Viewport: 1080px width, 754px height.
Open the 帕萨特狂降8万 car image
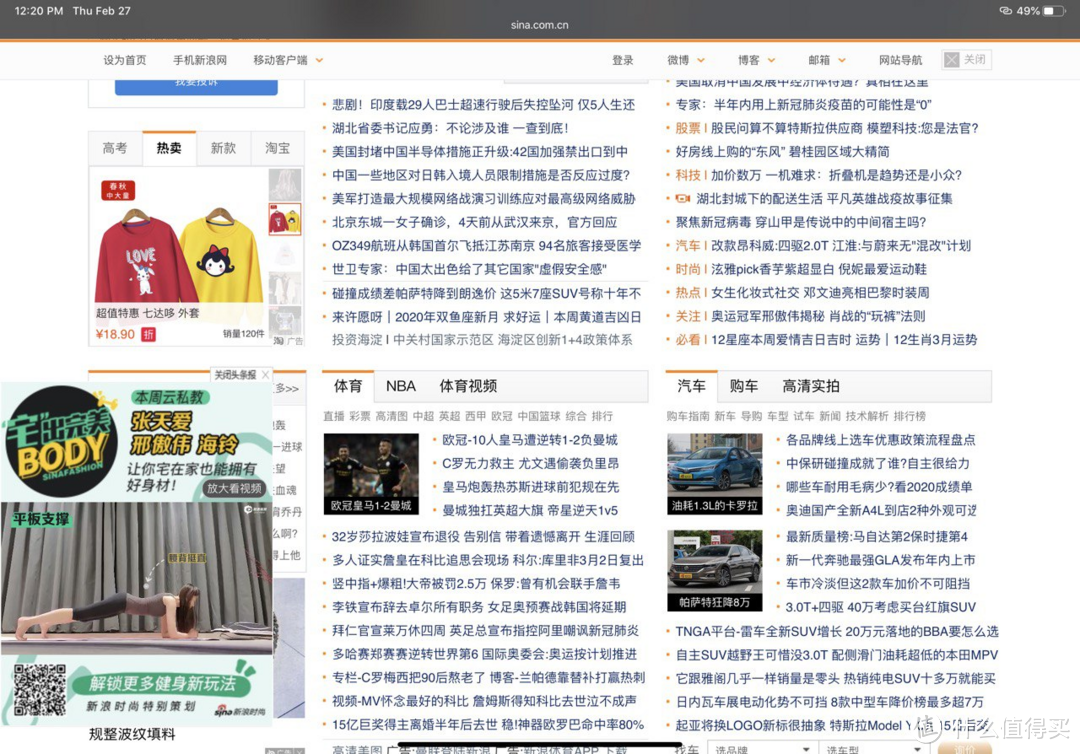tap(714, 571)
